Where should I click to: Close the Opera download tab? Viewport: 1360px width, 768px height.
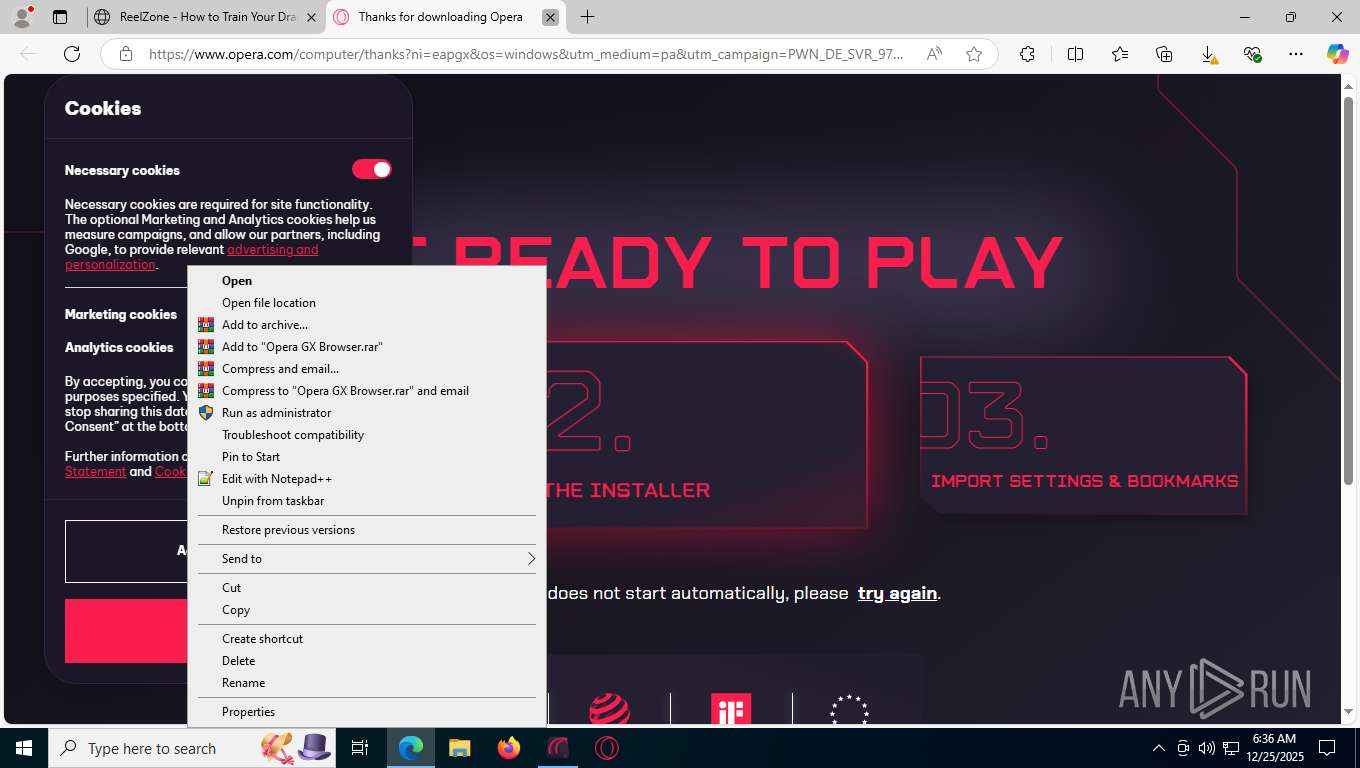pyautogui.click(x=550, y=17)
